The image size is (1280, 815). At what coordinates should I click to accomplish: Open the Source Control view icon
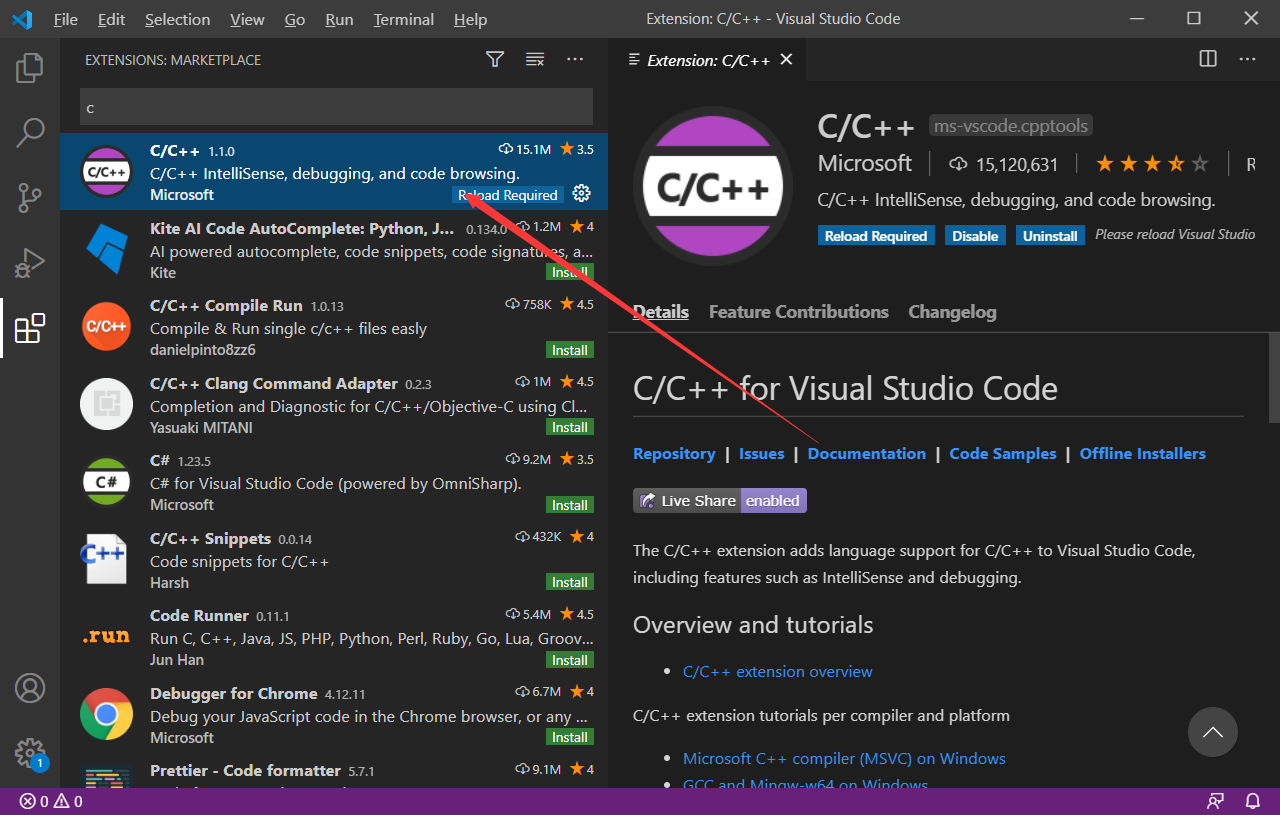pyautogui.click(x=30, y=198)
